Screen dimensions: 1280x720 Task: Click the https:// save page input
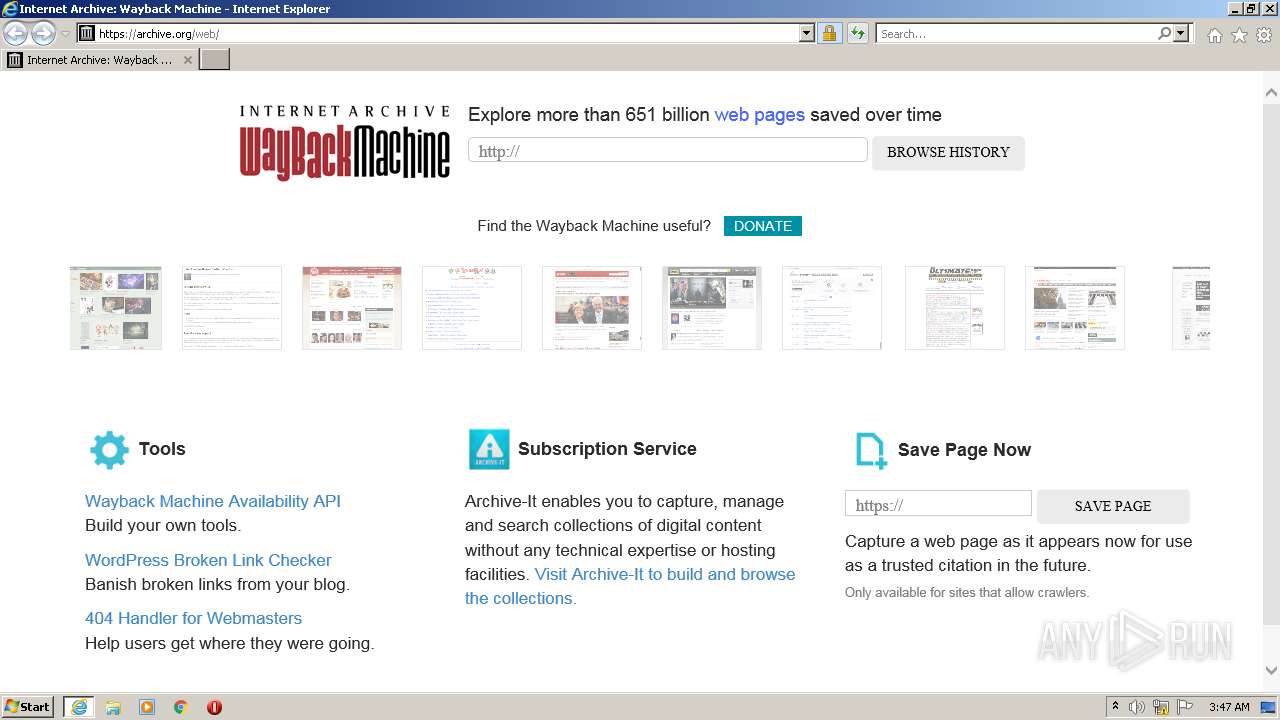pos(938,504)
